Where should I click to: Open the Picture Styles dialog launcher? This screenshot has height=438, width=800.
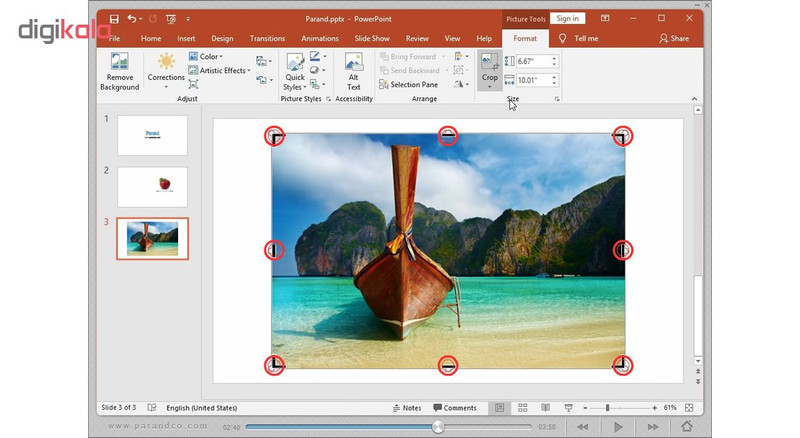[x=328, y=99]
